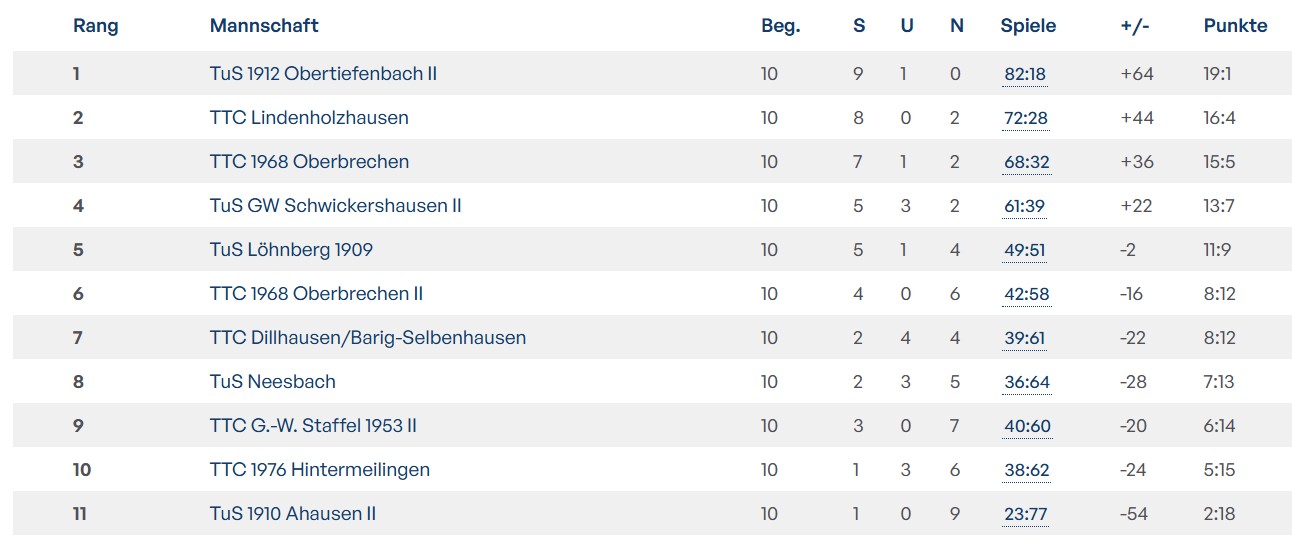1292x545 pixels.
Task: Click the Spiele column header
Action: tap(1028, 26)
